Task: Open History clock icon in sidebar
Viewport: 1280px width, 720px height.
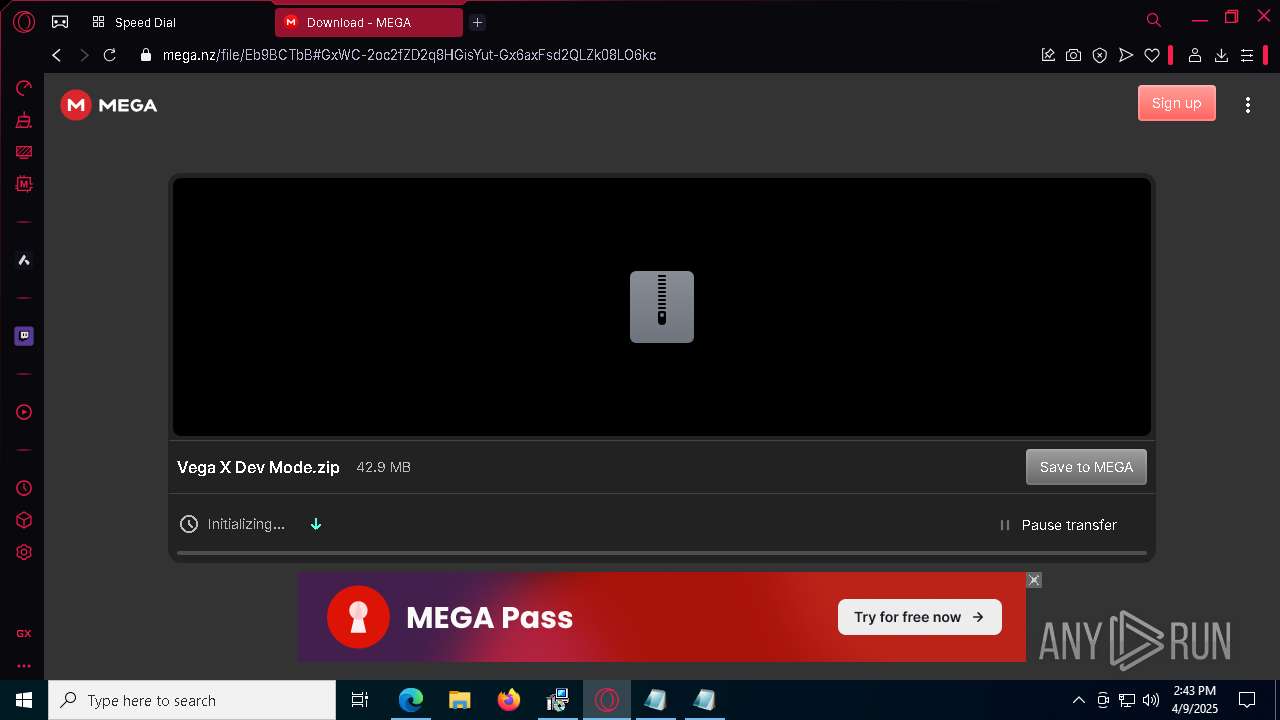Action: tap(24, 488)
